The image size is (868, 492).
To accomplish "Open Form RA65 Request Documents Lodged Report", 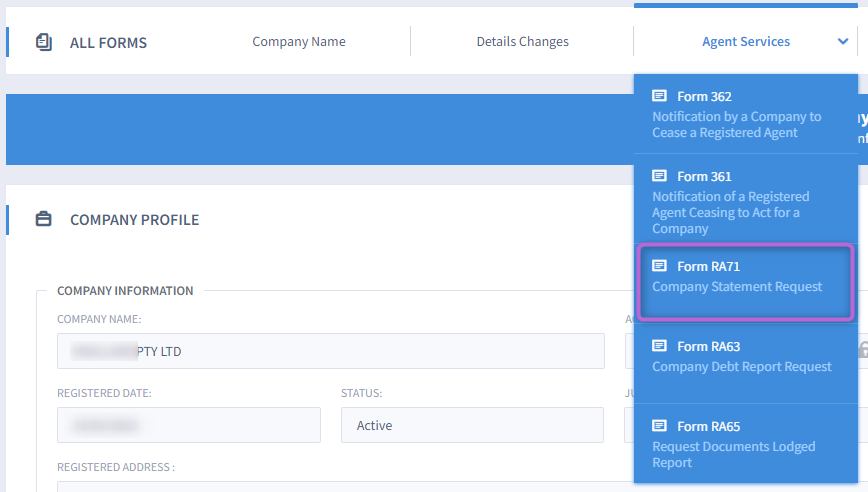I will [746, 443].
